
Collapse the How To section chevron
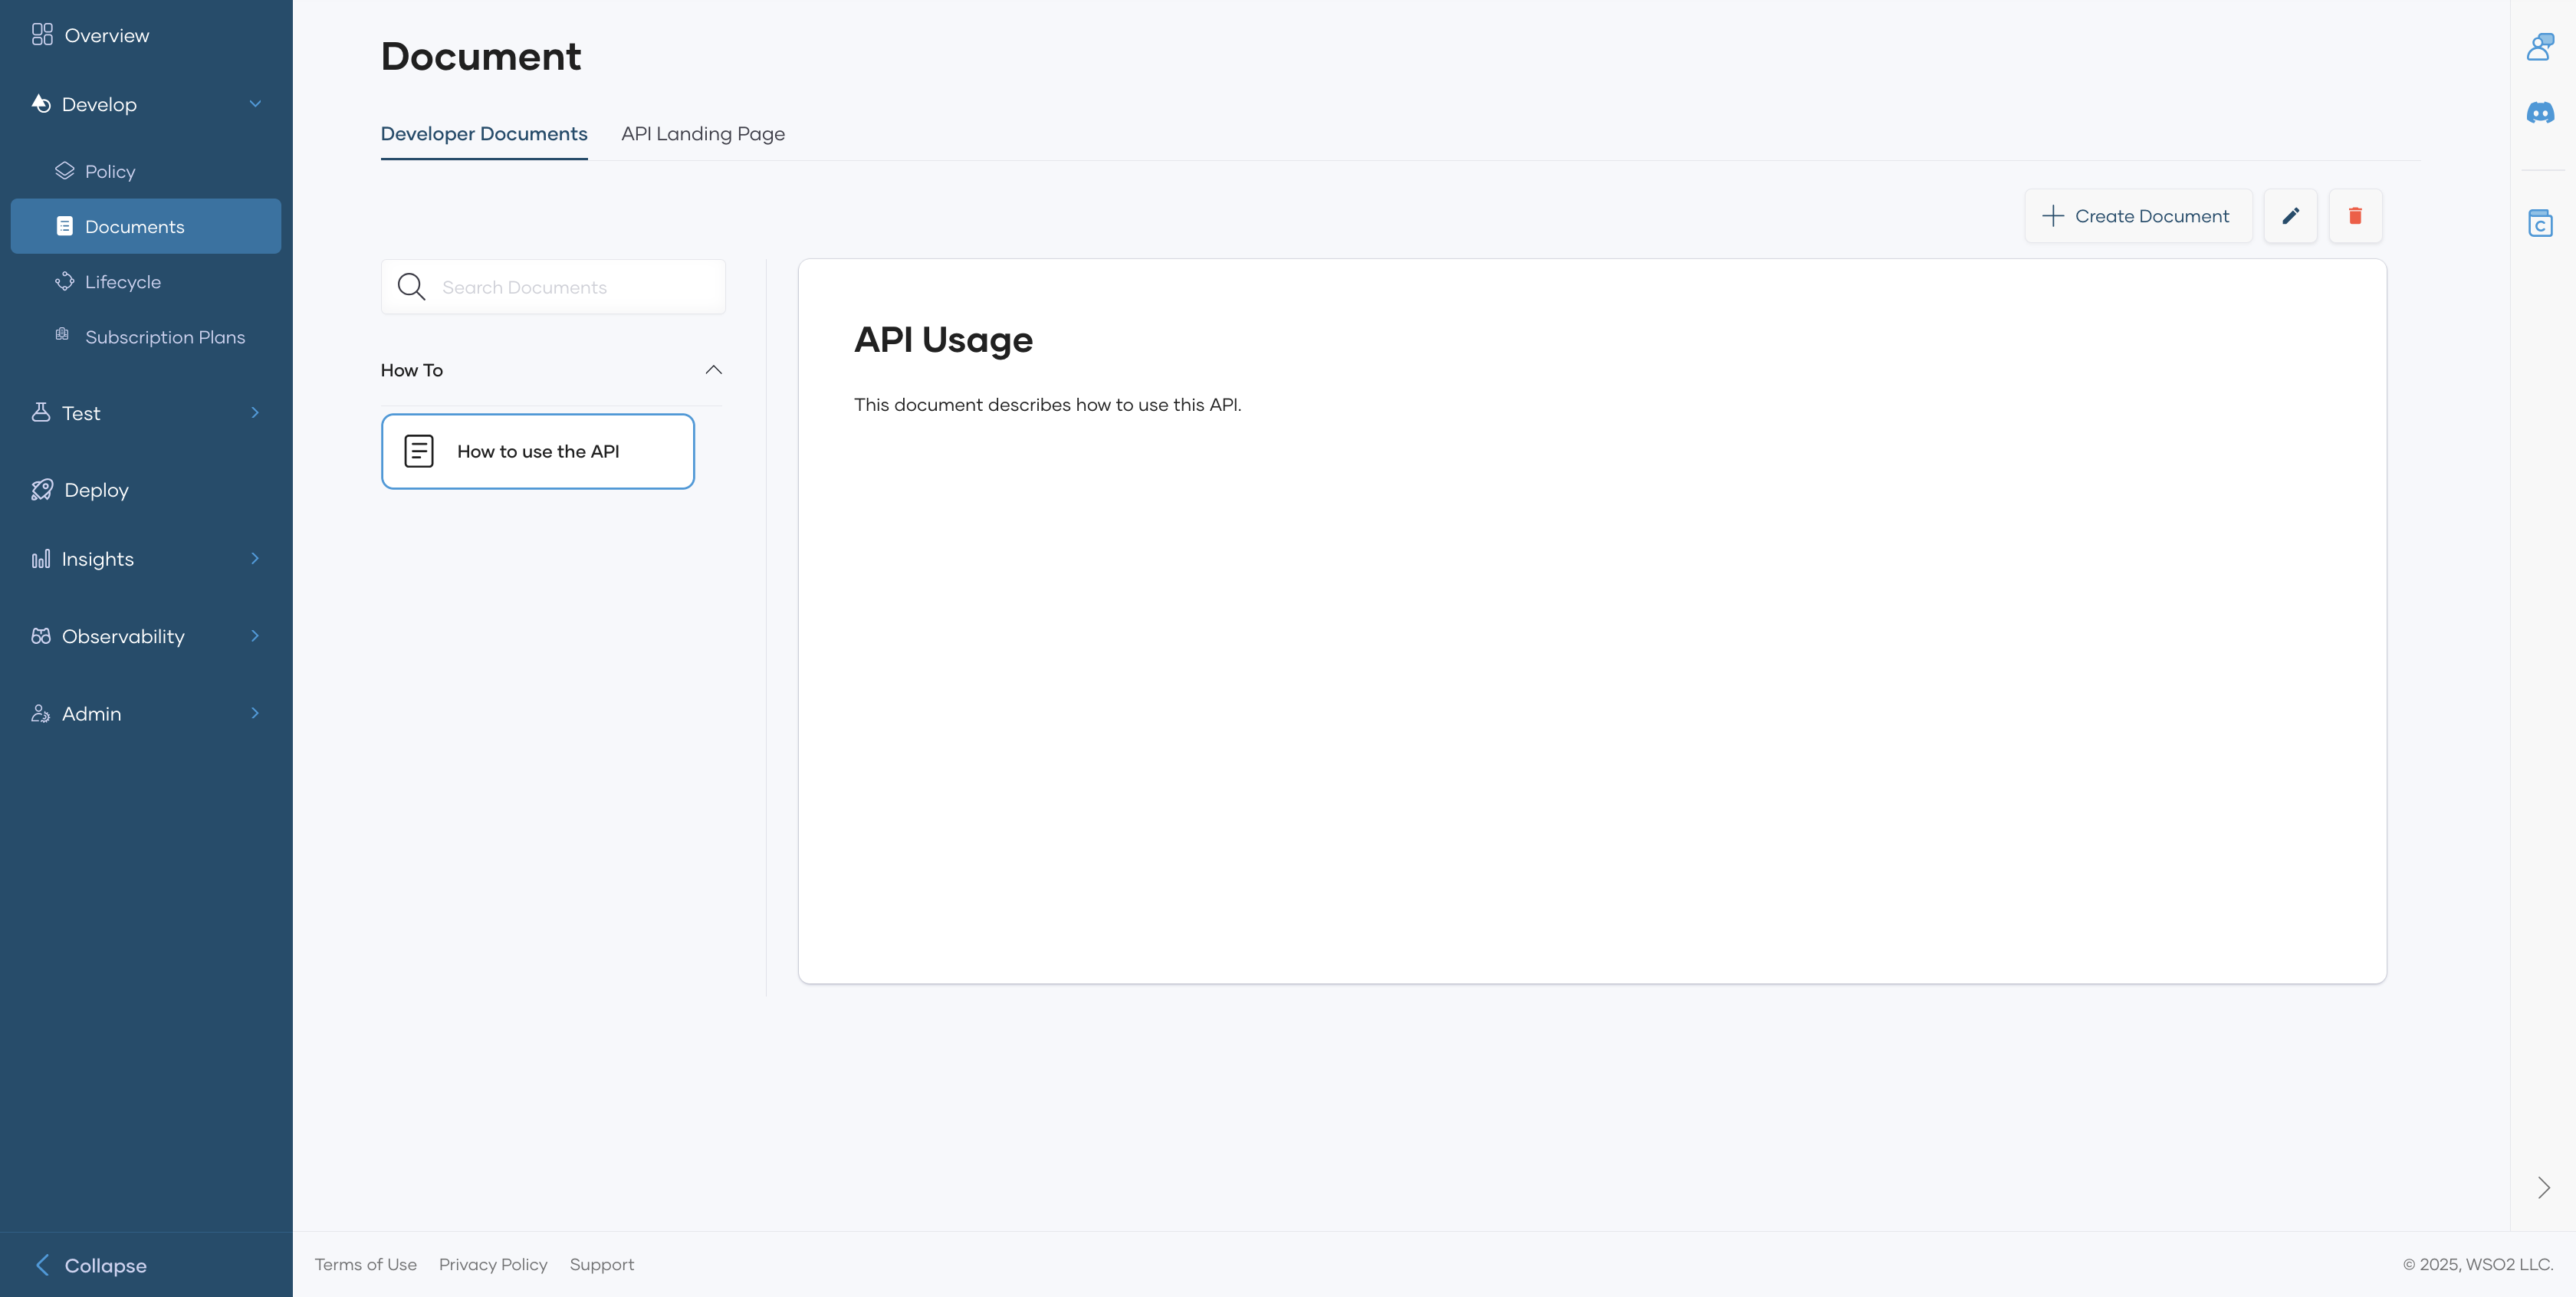tap(713, 370)
